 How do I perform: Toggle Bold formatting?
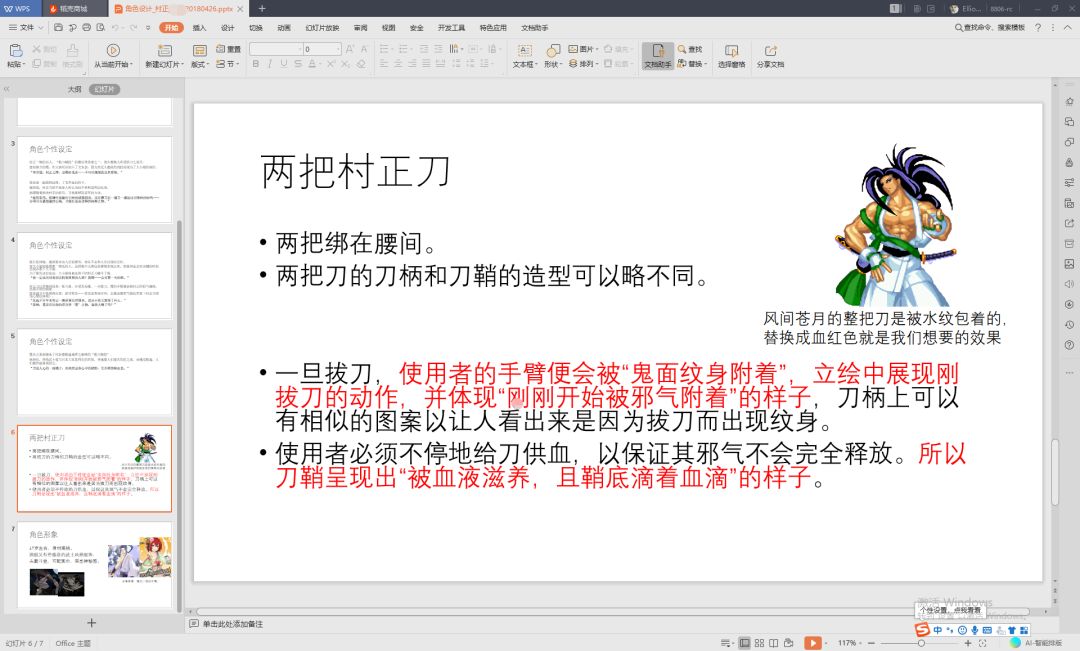click(x=256, y=63)
